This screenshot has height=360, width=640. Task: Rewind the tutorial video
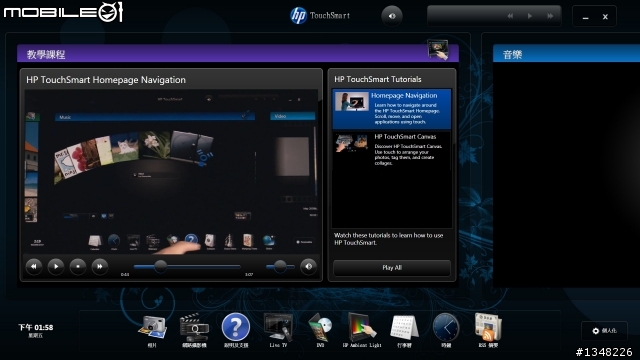34,267
